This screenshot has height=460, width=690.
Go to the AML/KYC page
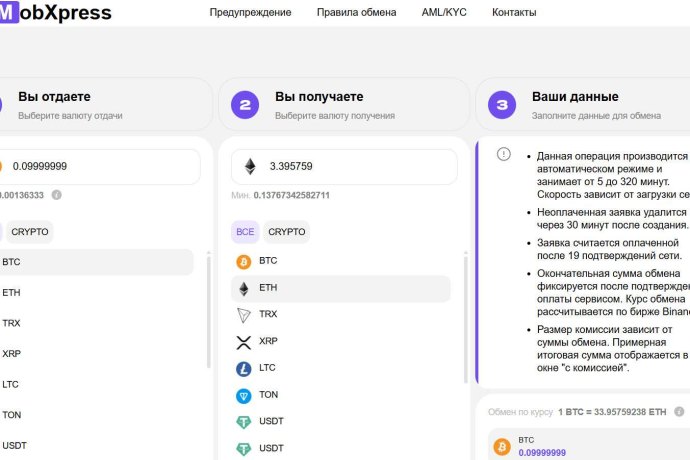tap(444, 12)
